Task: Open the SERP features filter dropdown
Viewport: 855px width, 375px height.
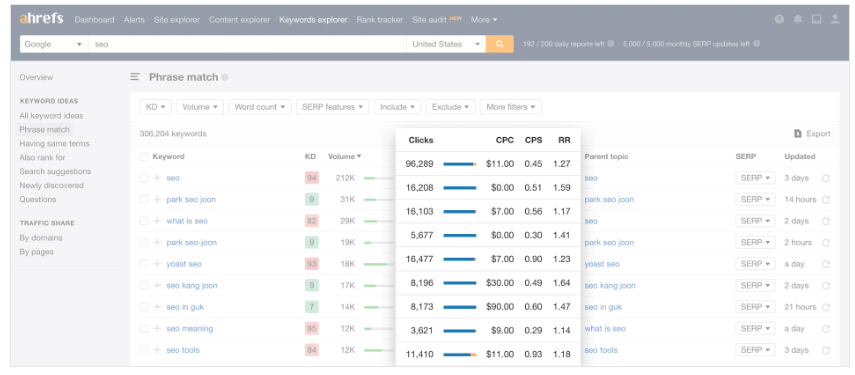Action: click(333, 107)
